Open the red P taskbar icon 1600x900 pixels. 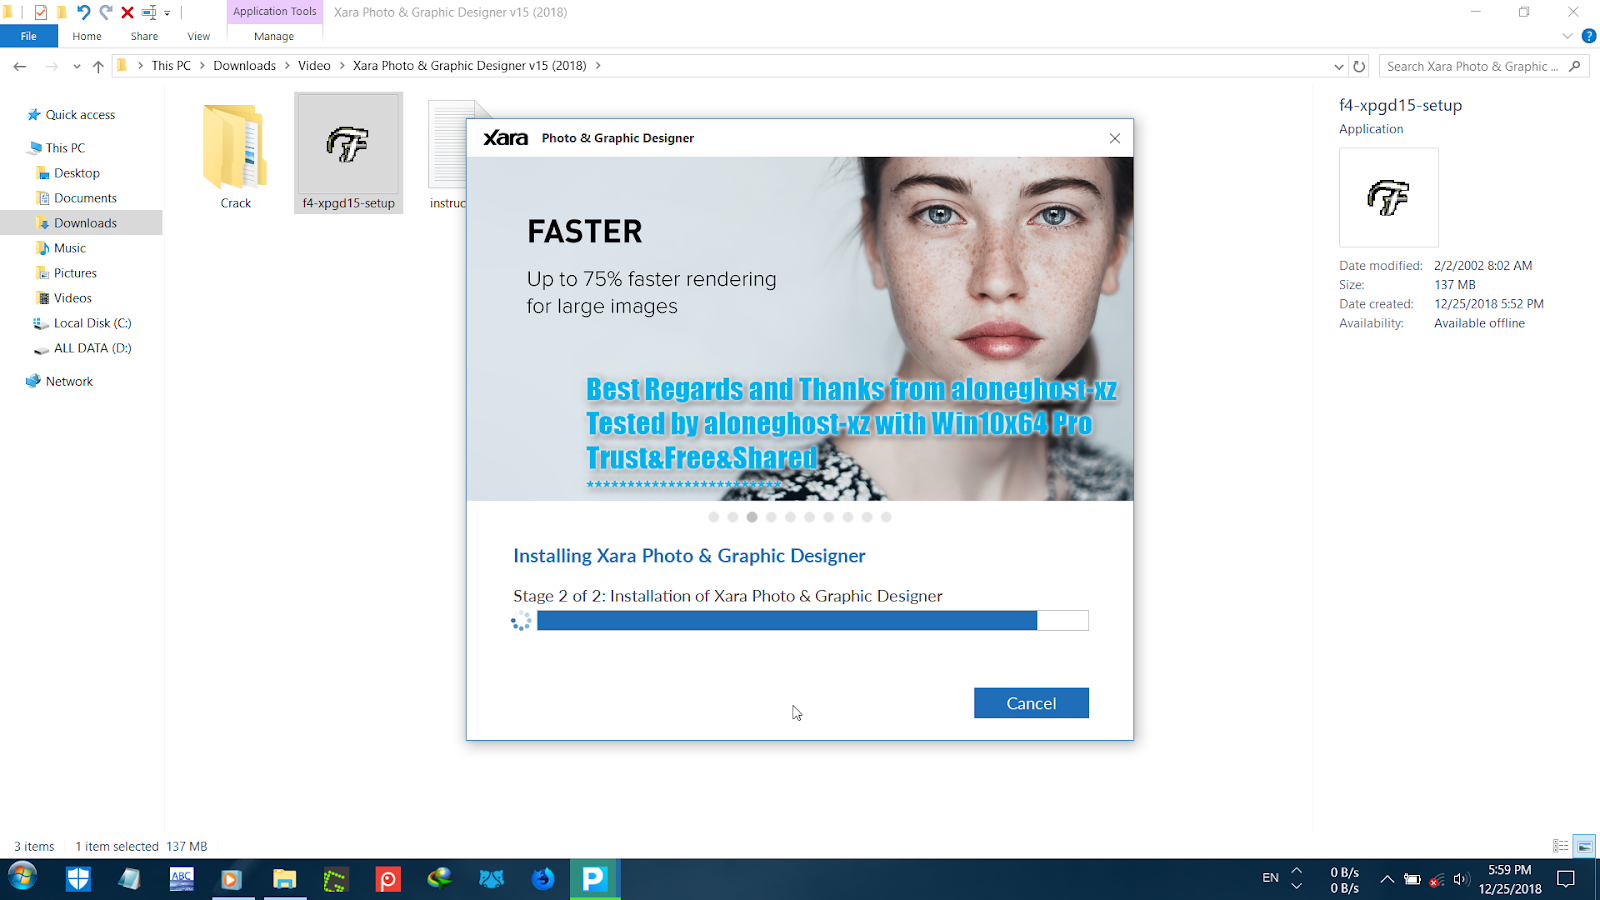[387, 879]
